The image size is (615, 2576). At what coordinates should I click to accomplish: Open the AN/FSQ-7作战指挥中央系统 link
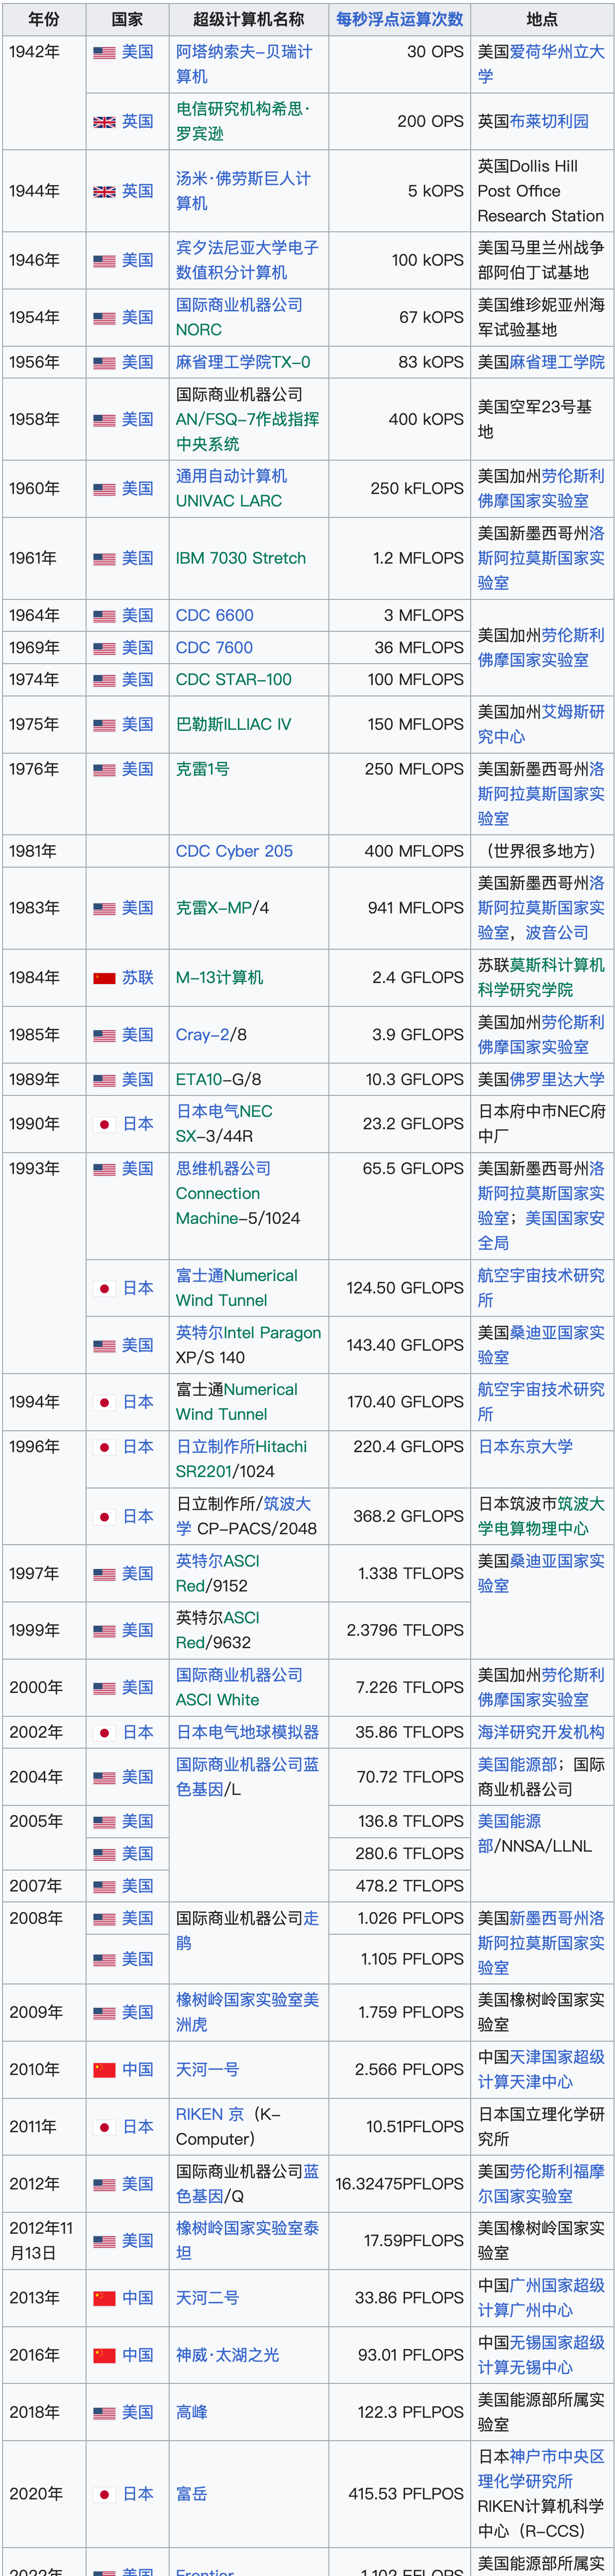click(x=247, y=432)
